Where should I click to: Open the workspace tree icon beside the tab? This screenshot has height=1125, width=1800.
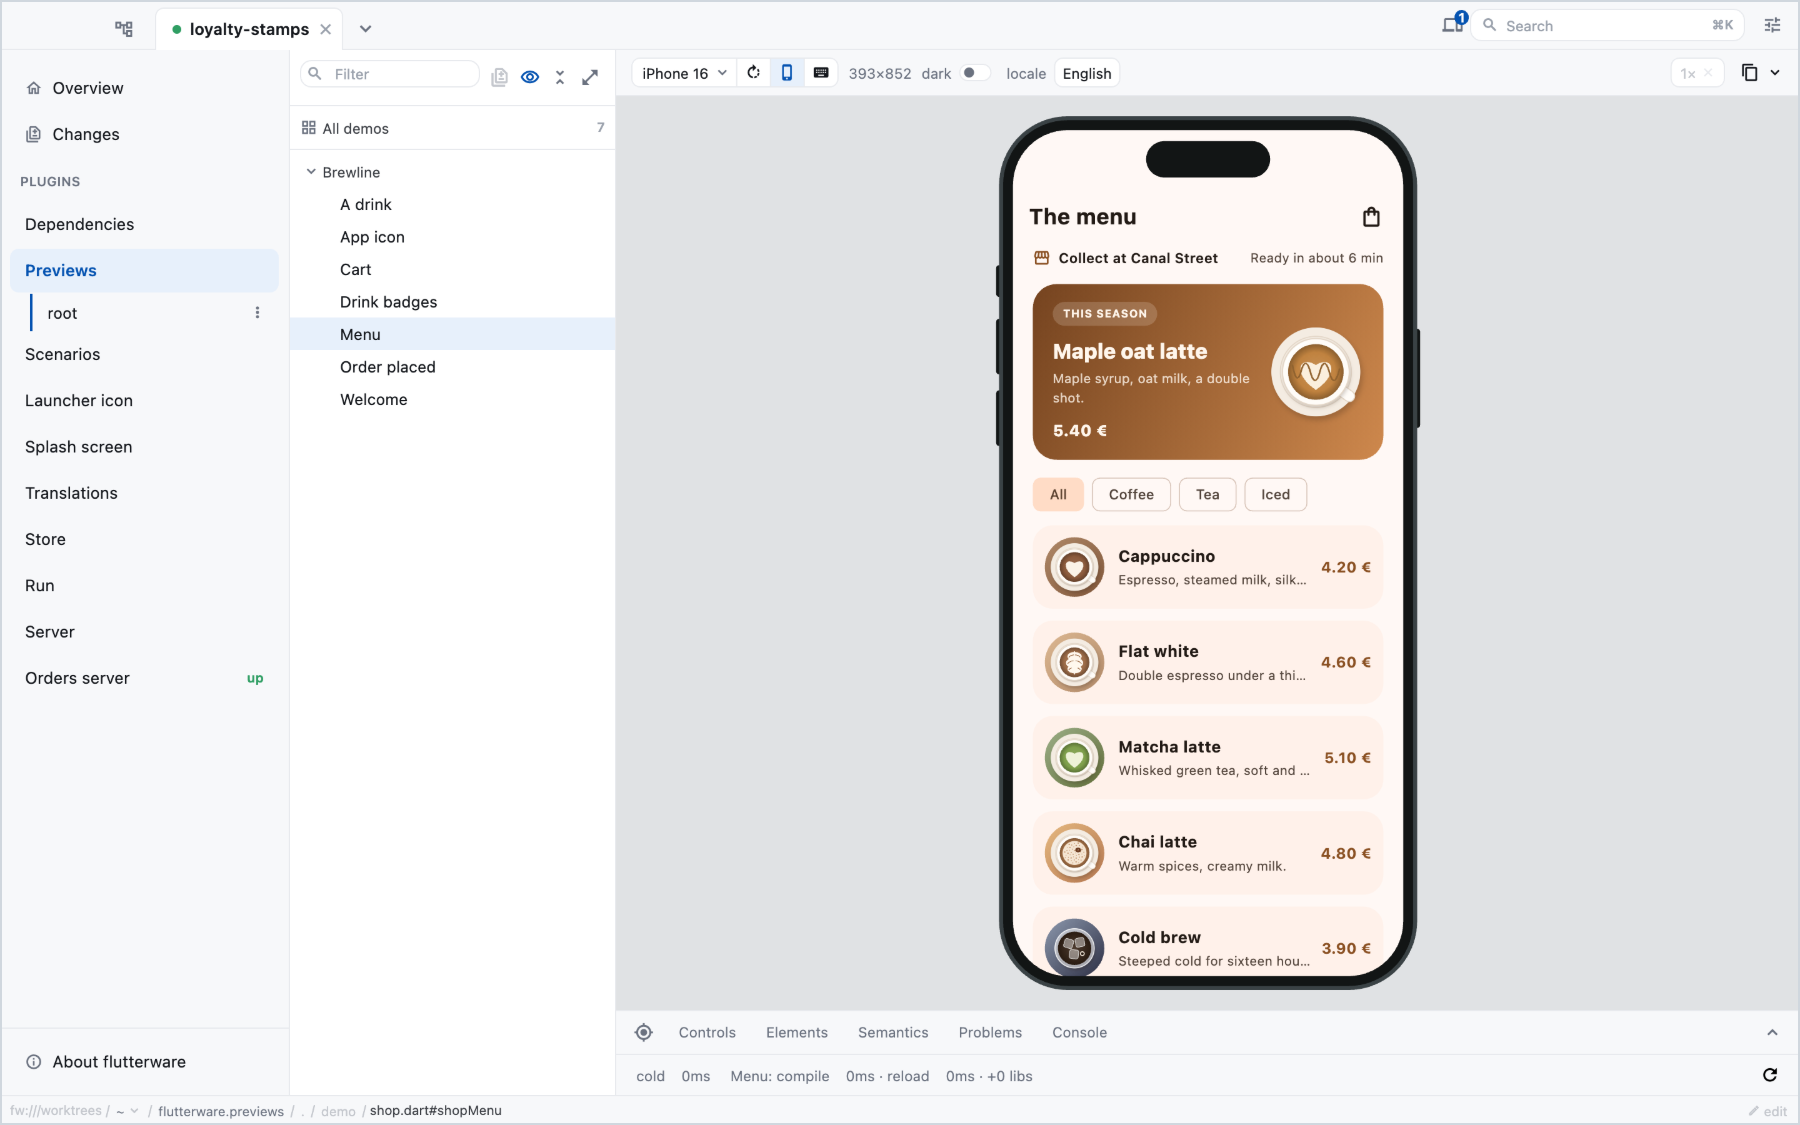(x=124, y=29)
